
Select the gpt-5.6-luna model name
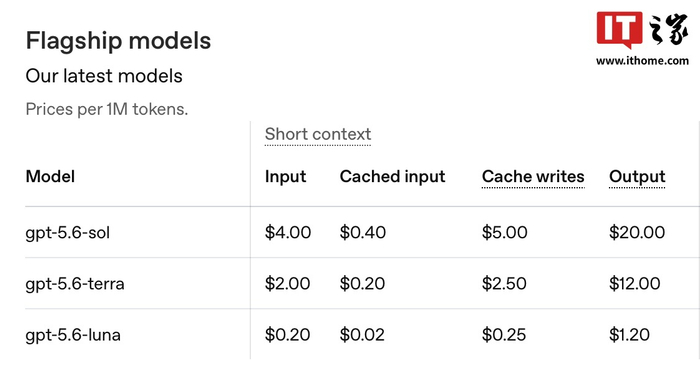click(x=73, y=335)
